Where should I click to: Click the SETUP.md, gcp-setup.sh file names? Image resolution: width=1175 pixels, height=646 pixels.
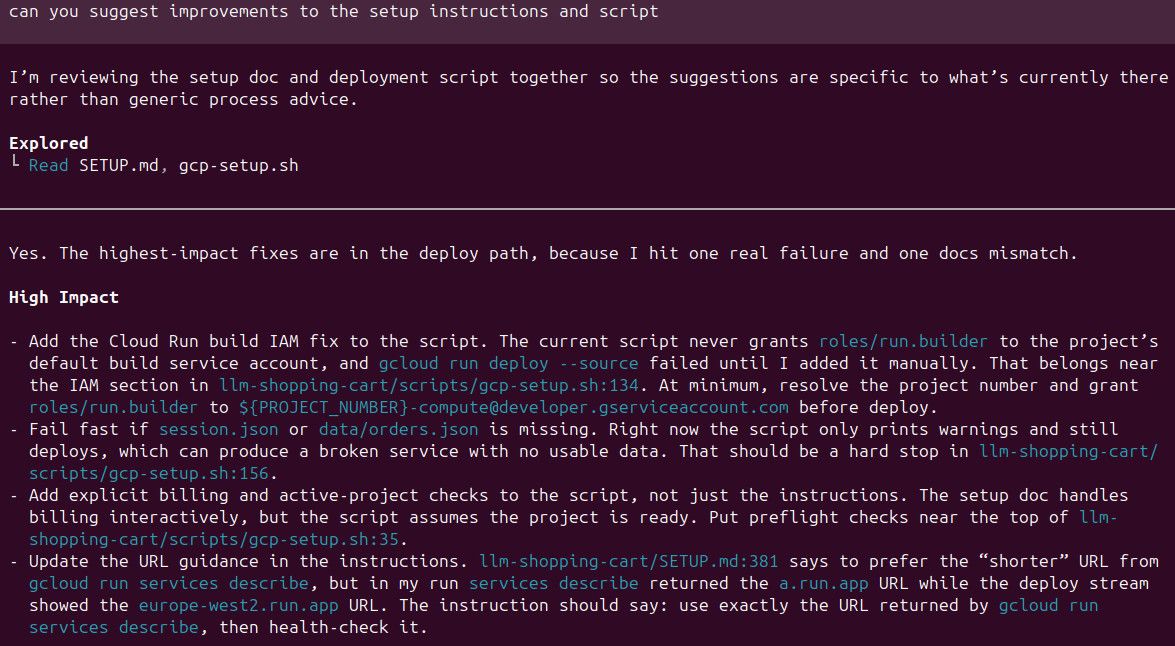coord(188,165)
